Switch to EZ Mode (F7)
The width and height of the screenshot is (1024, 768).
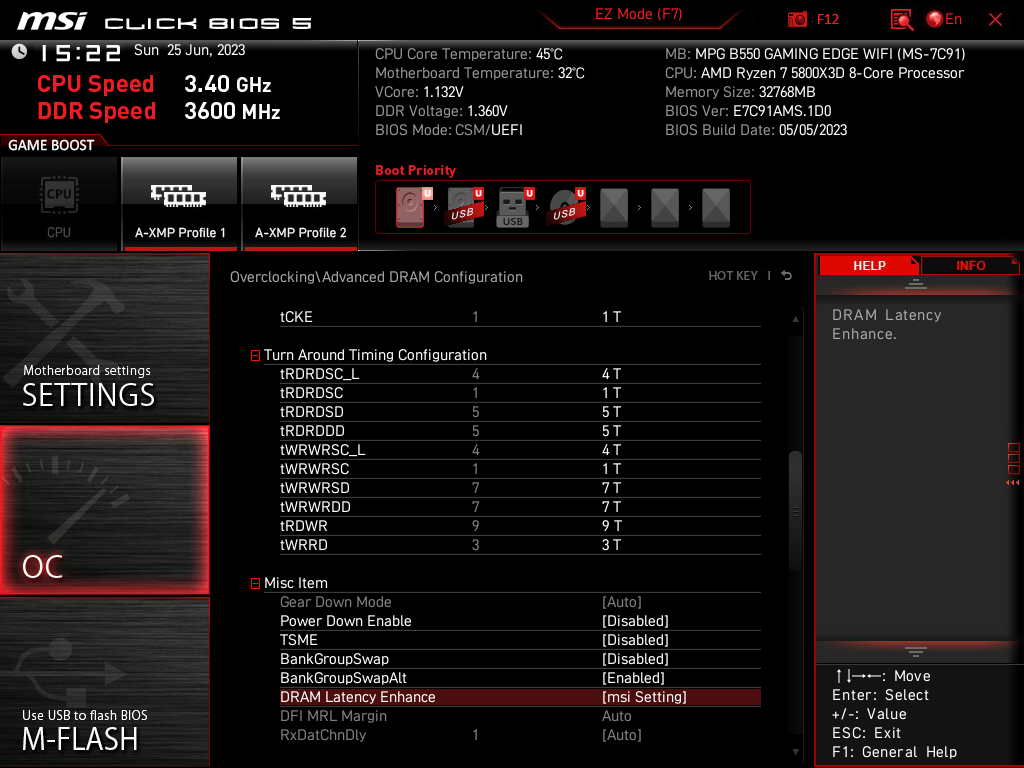(638, 14)
